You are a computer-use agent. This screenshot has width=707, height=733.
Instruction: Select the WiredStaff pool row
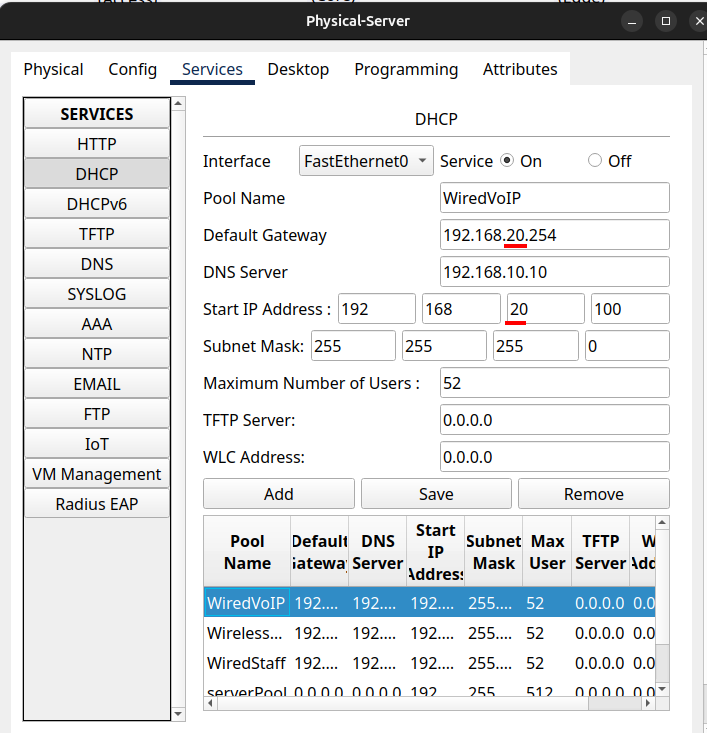pyautogui.click(x=429, y=662)
